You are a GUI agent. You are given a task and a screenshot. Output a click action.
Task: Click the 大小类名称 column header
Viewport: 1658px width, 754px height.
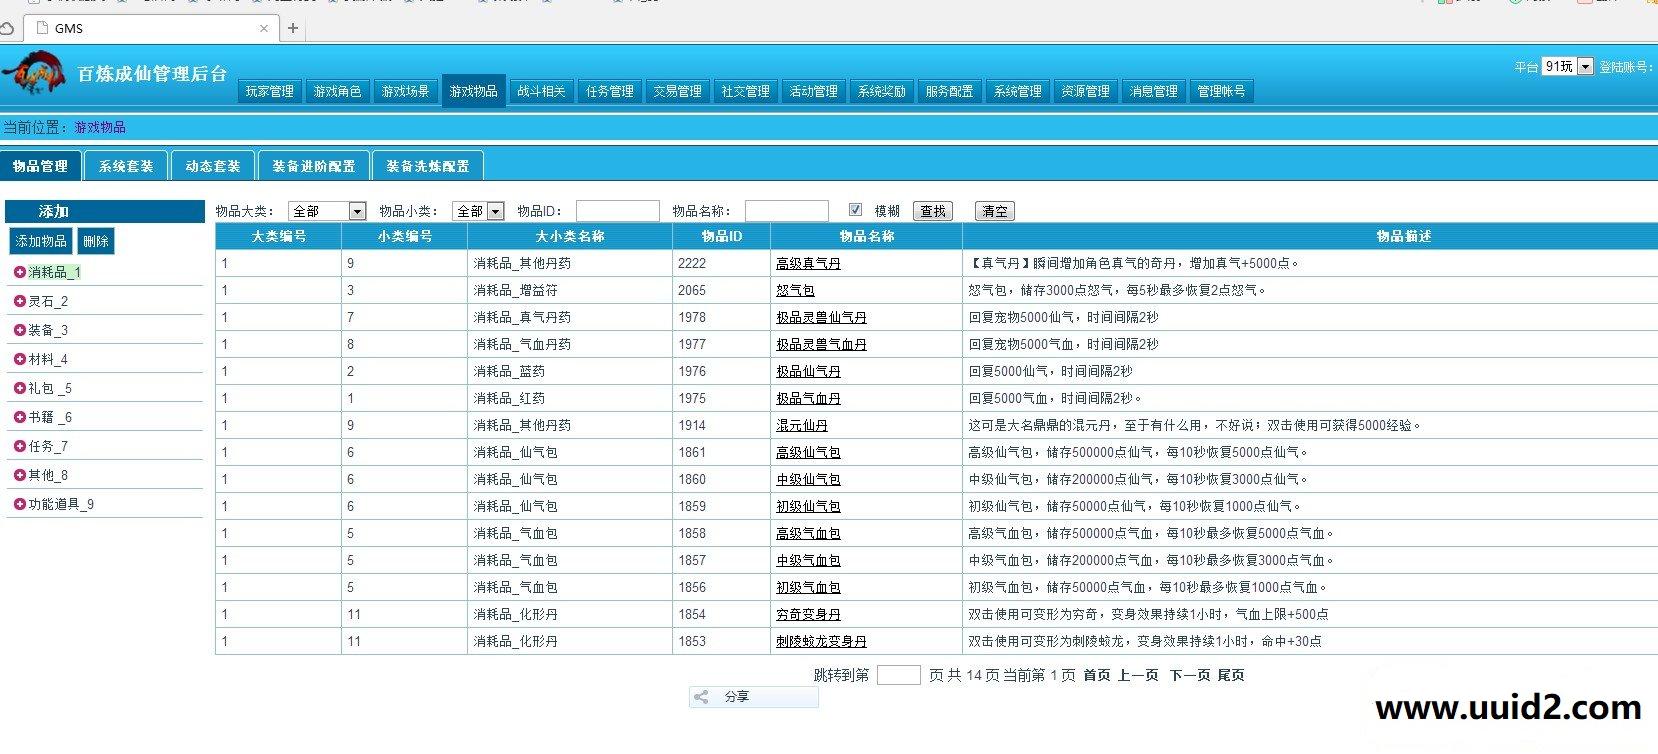point(570,236)
